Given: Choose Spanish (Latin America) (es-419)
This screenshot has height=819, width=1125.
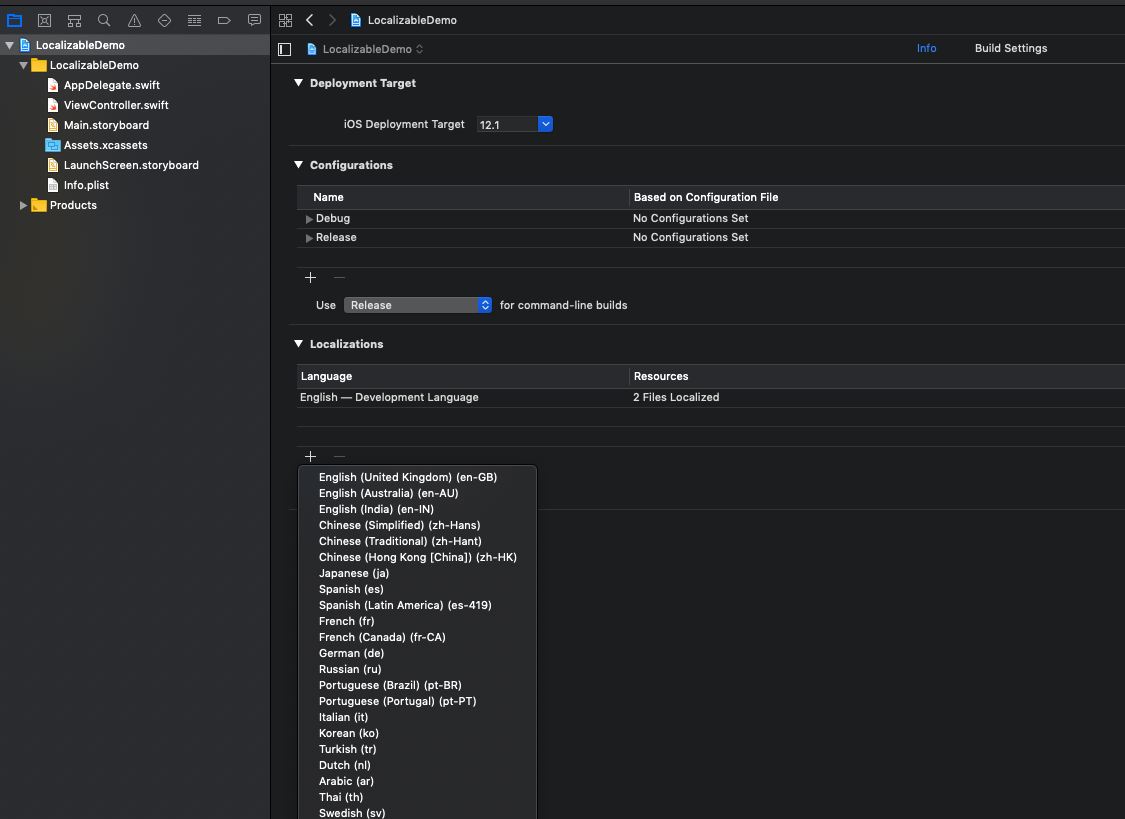Looking at the screenshot, I should point(417,605).
